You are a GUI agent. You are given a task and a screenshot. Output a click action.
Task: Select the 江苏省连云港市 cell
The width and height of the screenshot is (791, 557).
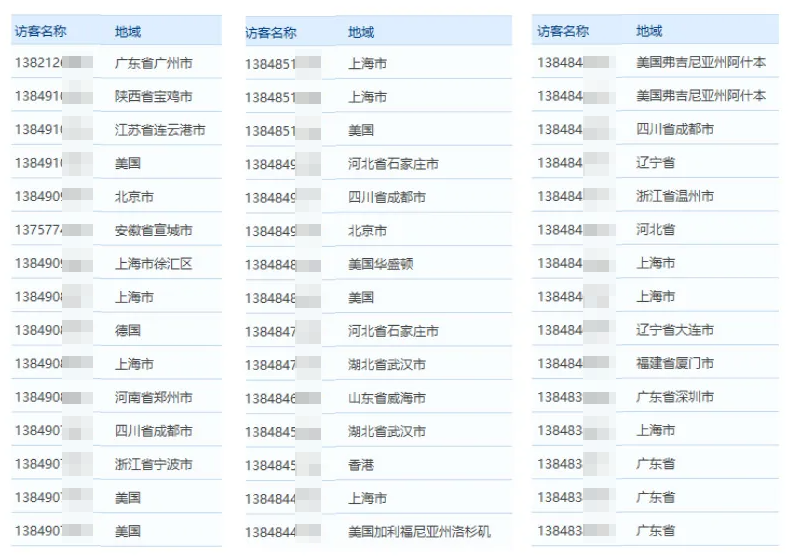click(x=160, y=130)
